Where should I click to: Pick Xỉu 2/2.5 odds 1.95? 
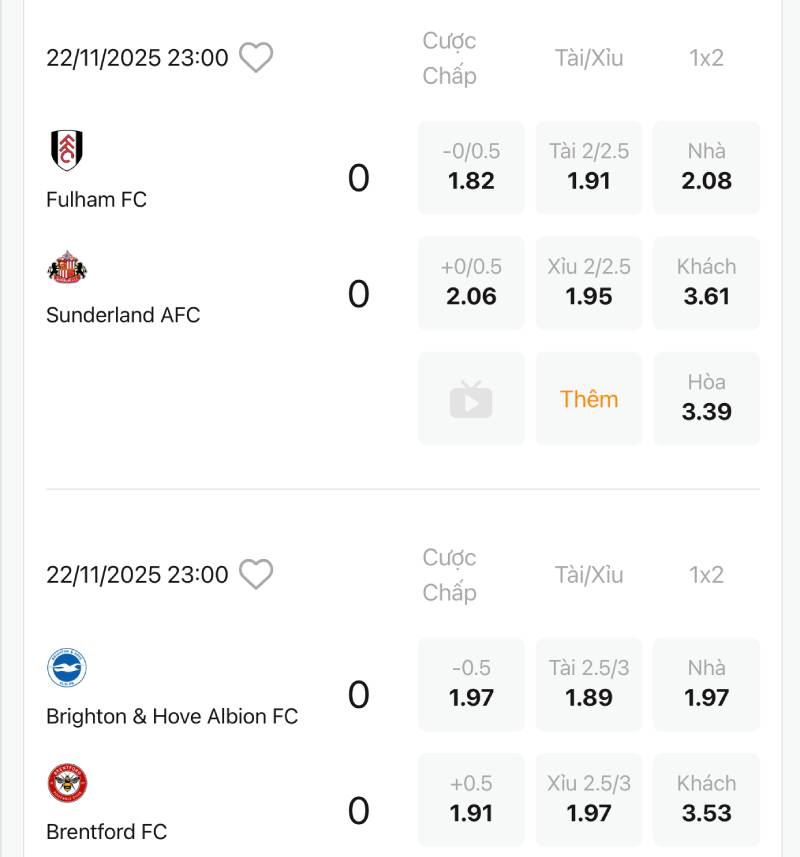click(x=589, y=283)
